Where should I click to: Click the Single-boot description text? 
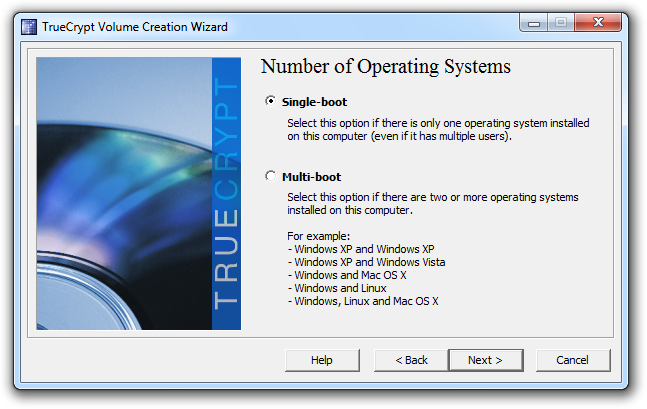438,130
